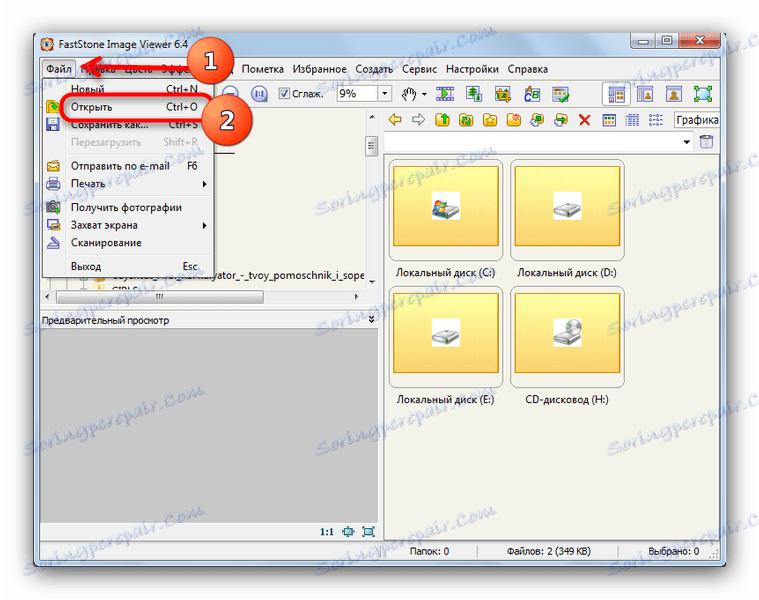Start the slideshow using the filmstrip play icon
This screenshot has width=759, height=600.
445,94
